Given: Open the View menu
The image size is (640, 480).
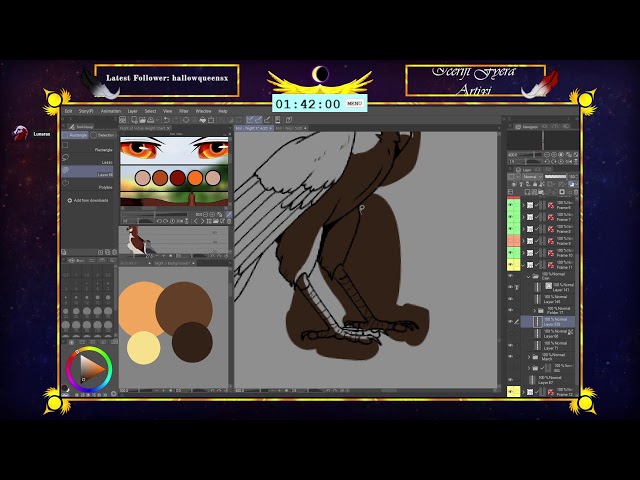Looking at the screenshot, I should pyautogui.click(x=167, y=111).
